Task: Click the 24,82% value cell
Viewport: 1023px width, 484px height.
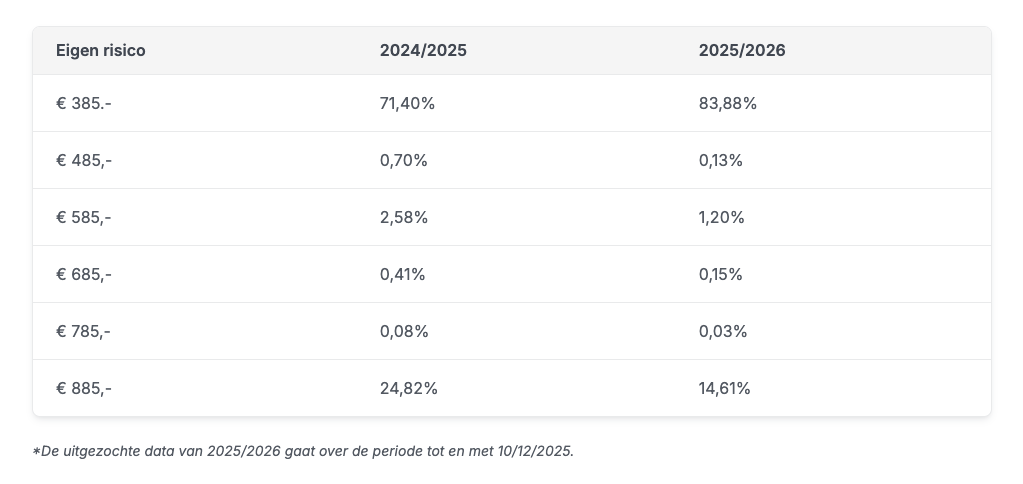Action: point(409,388)
